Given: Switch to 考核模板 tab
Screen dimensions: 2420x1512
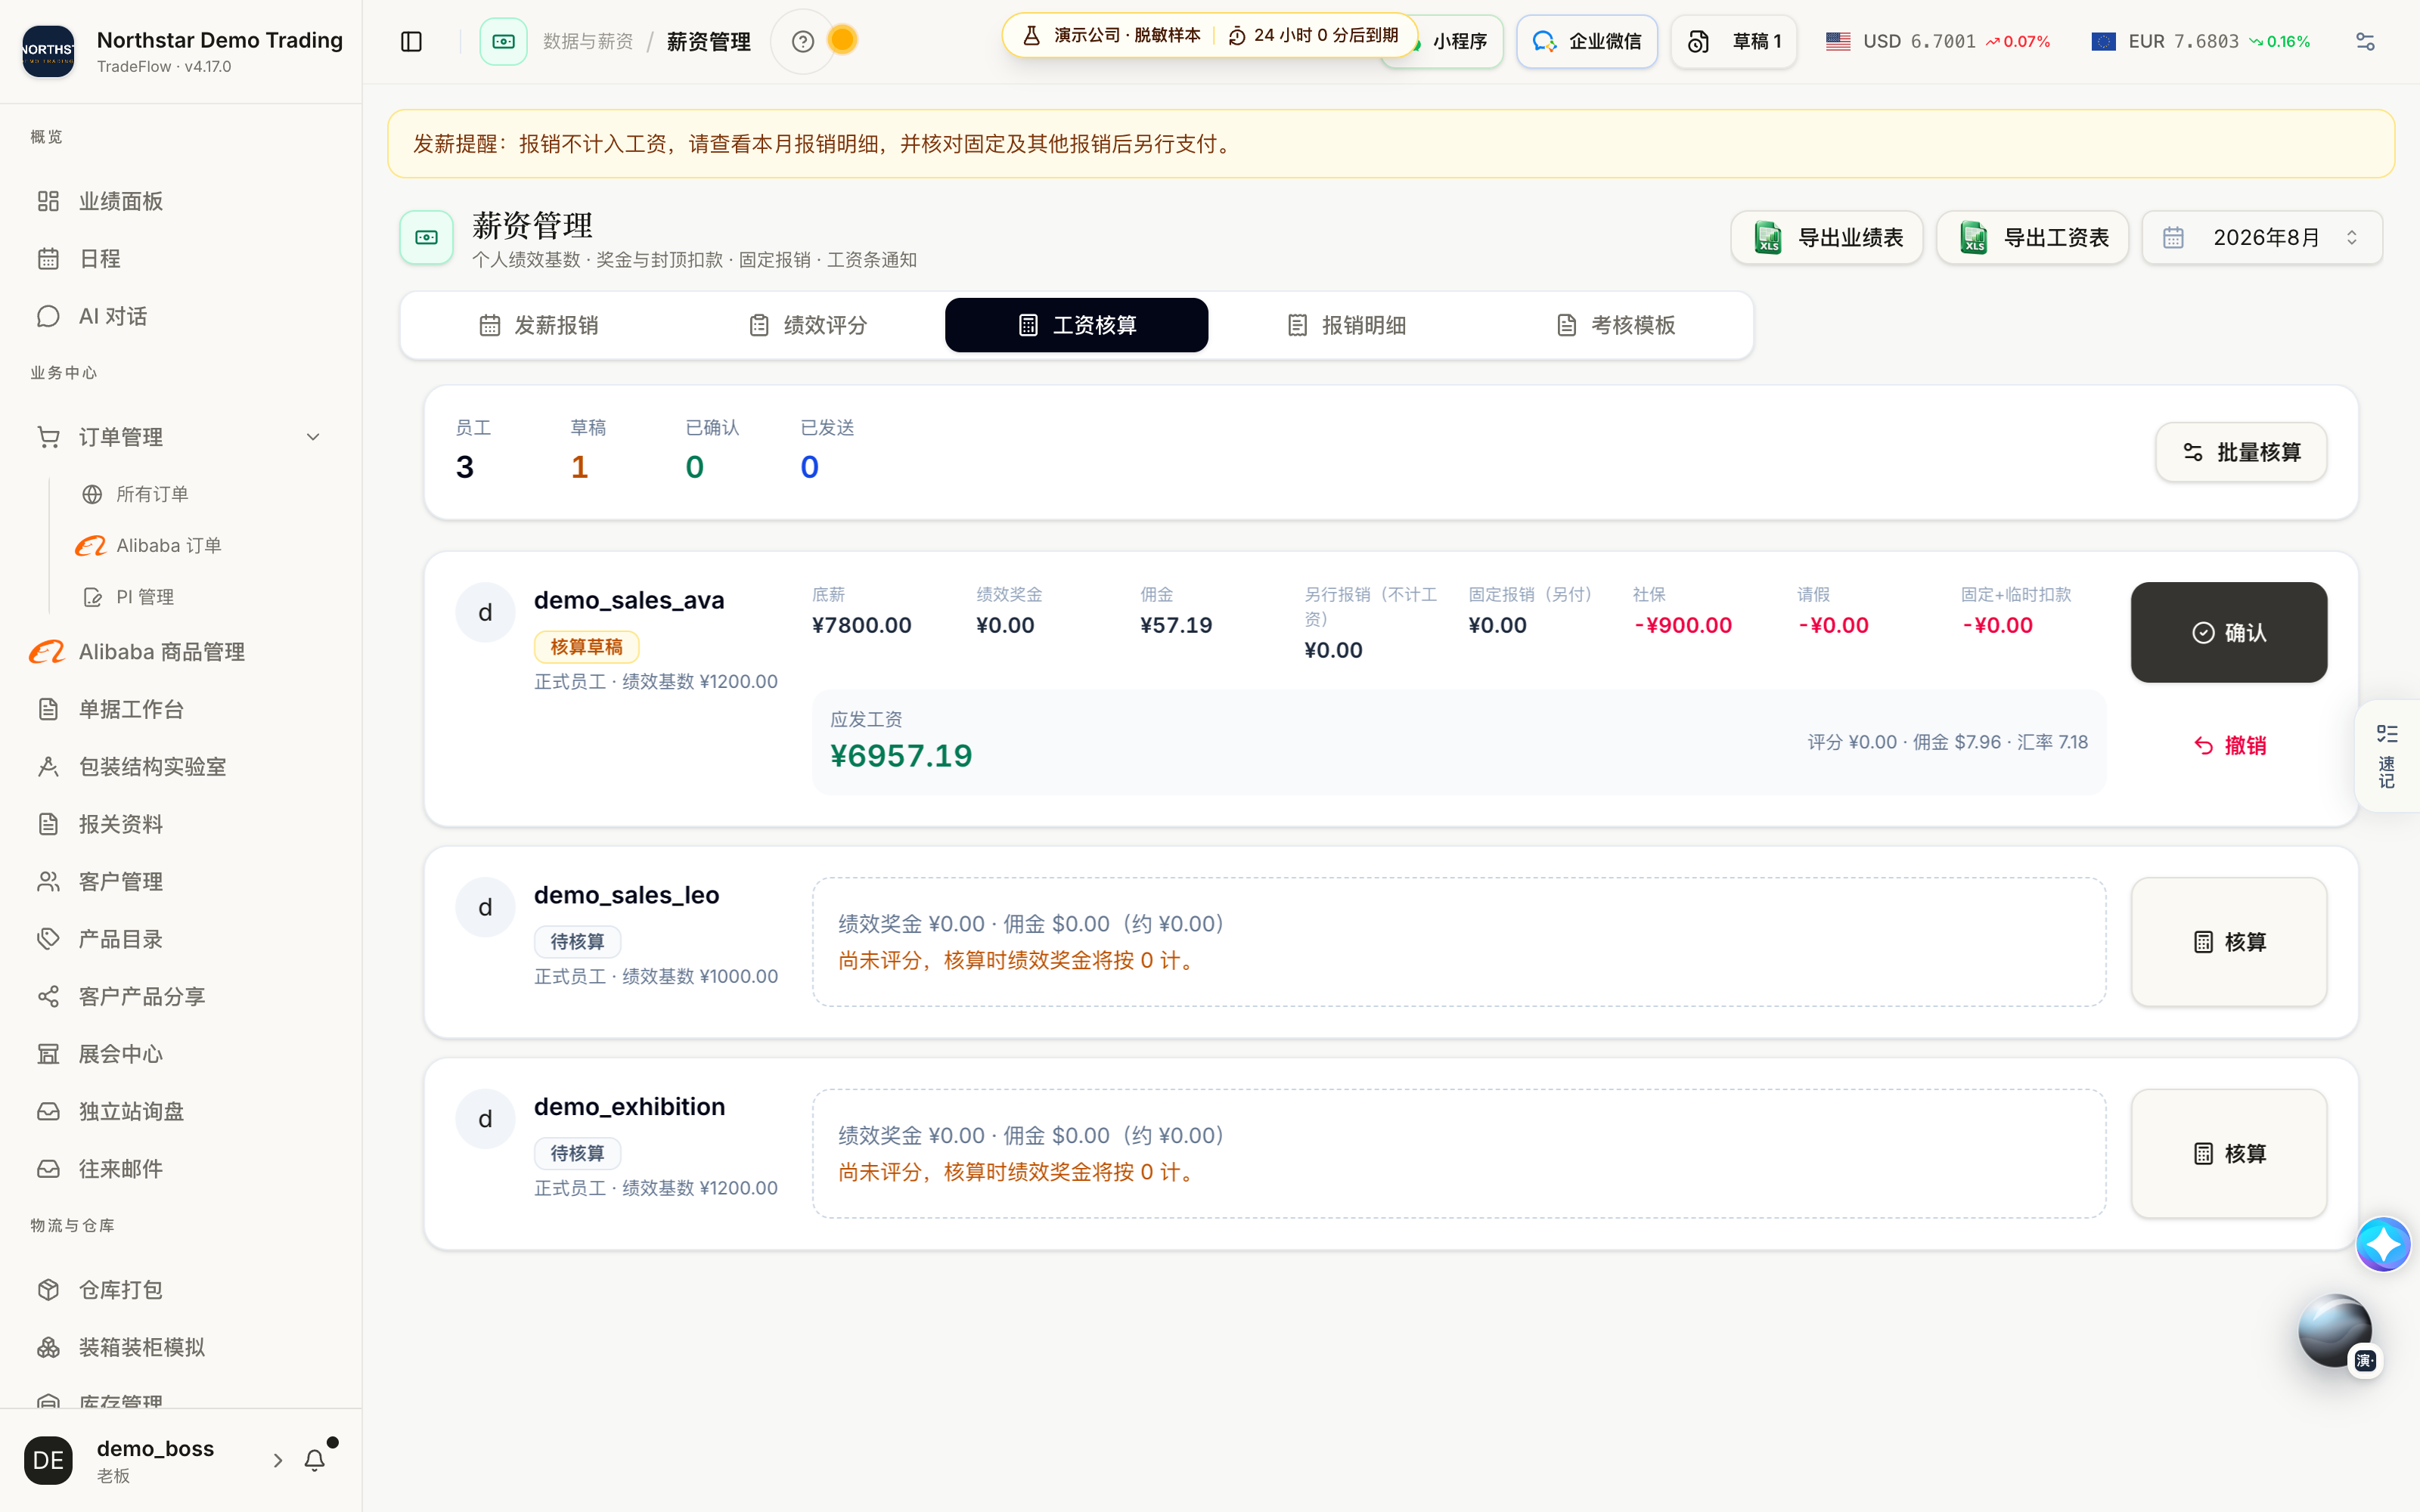Looking at the screenshot, I should 1615,325.
